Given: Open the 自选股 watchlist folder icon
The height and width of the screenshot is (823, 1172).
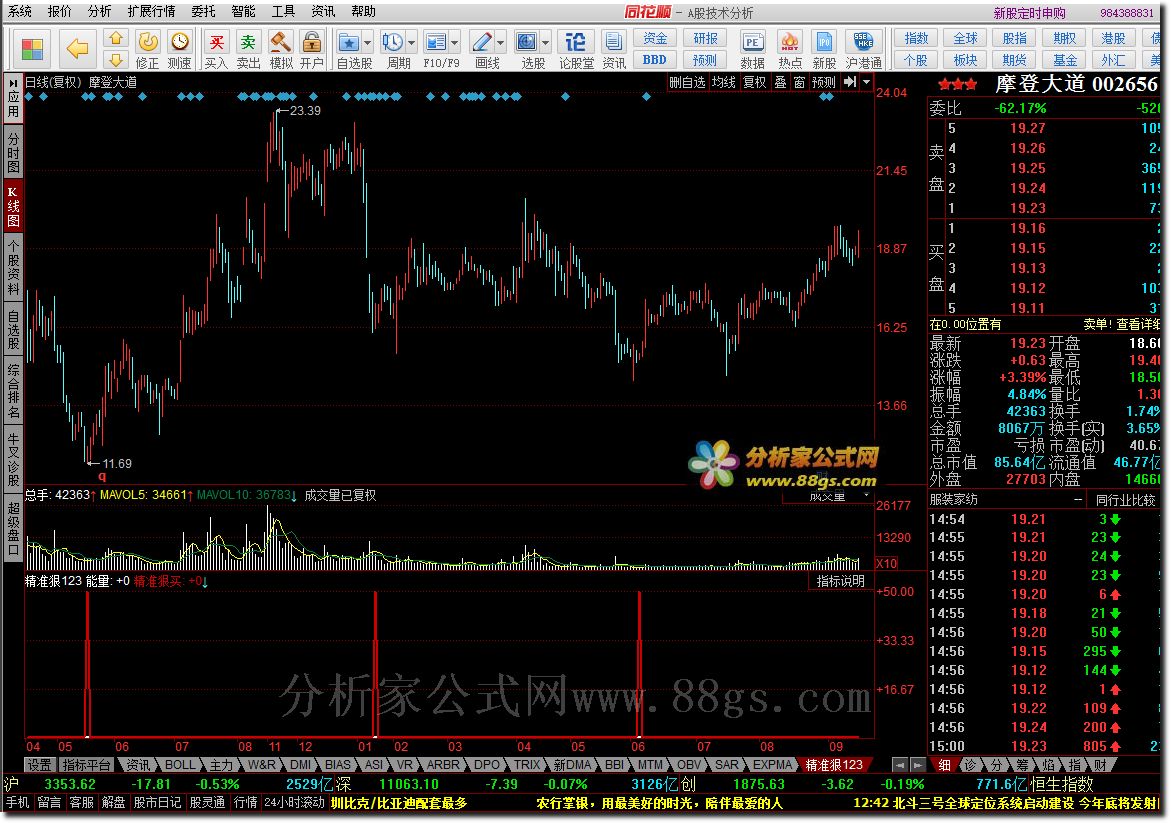Looking at the screenshot, I should tap(348, 43).
